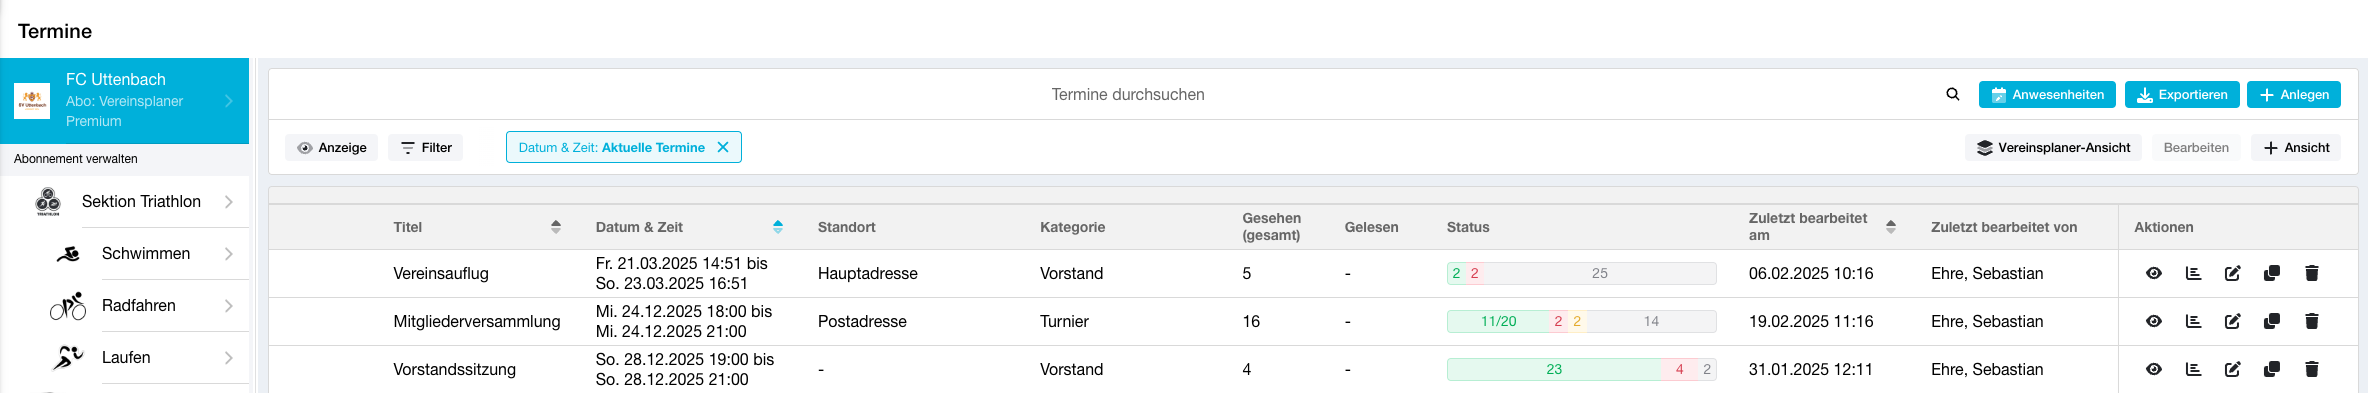Select Radfahren in the sidebar
Image resolution: width=2368 pixels, height=393 pixels.
click(x=139, y=306)
